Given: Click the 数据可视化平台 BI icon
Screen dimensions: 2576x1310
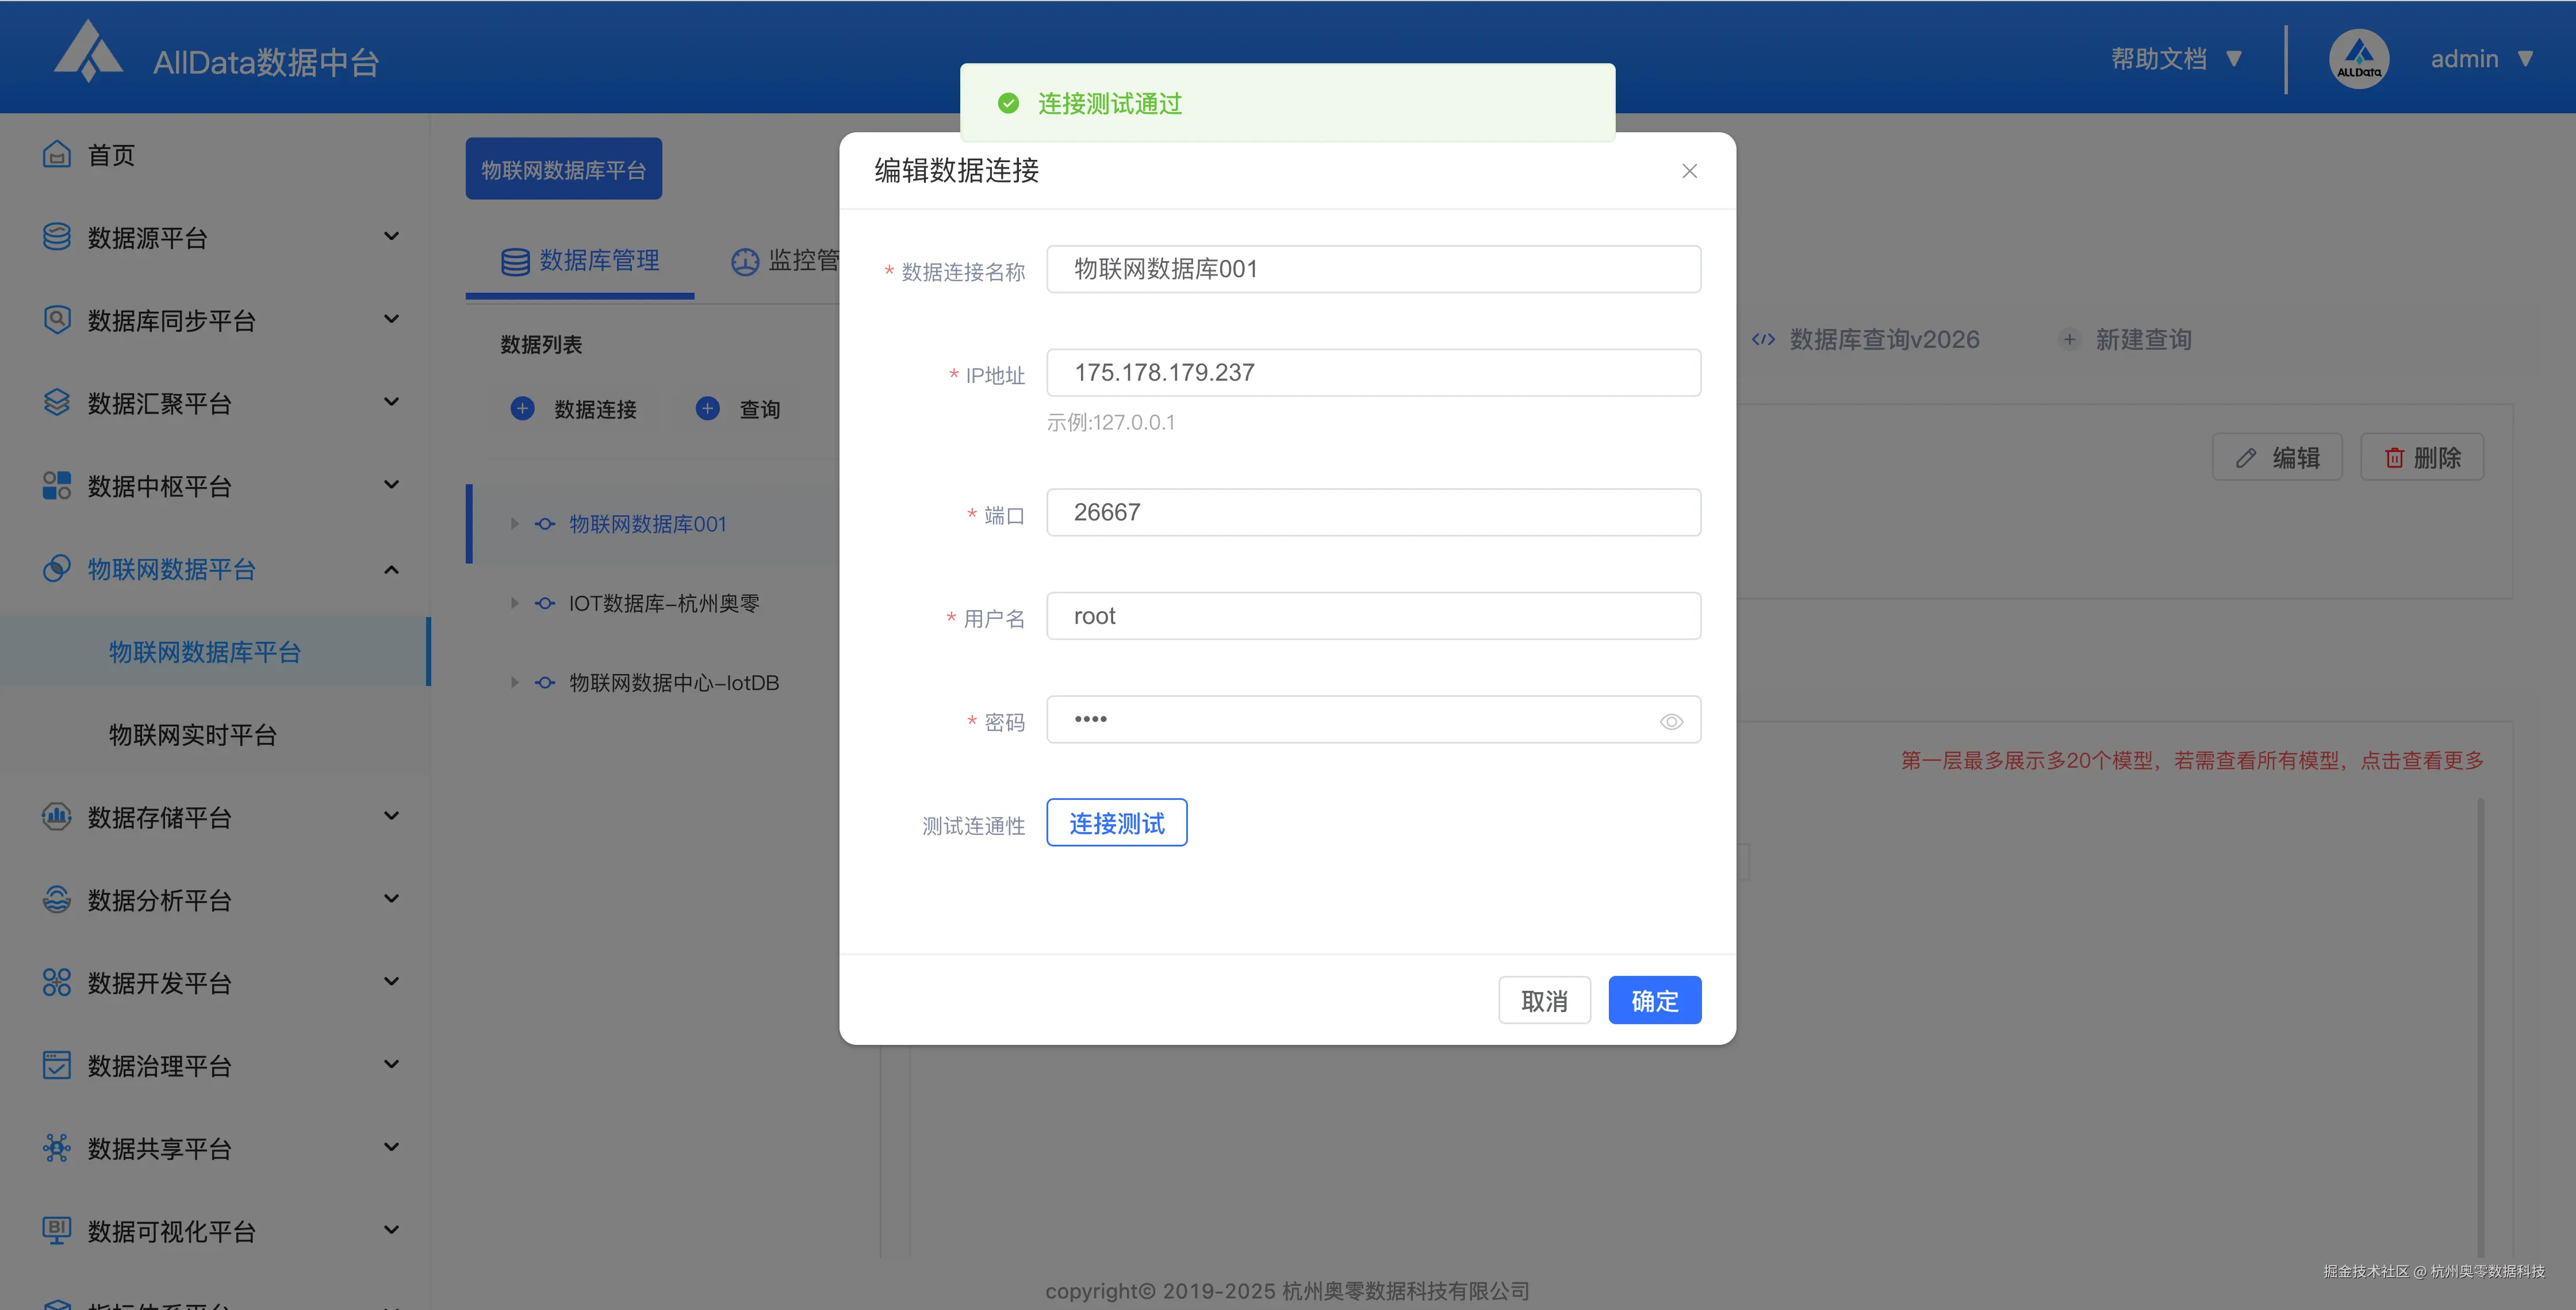Looking at the screenshot, I should click(57, 1229).
